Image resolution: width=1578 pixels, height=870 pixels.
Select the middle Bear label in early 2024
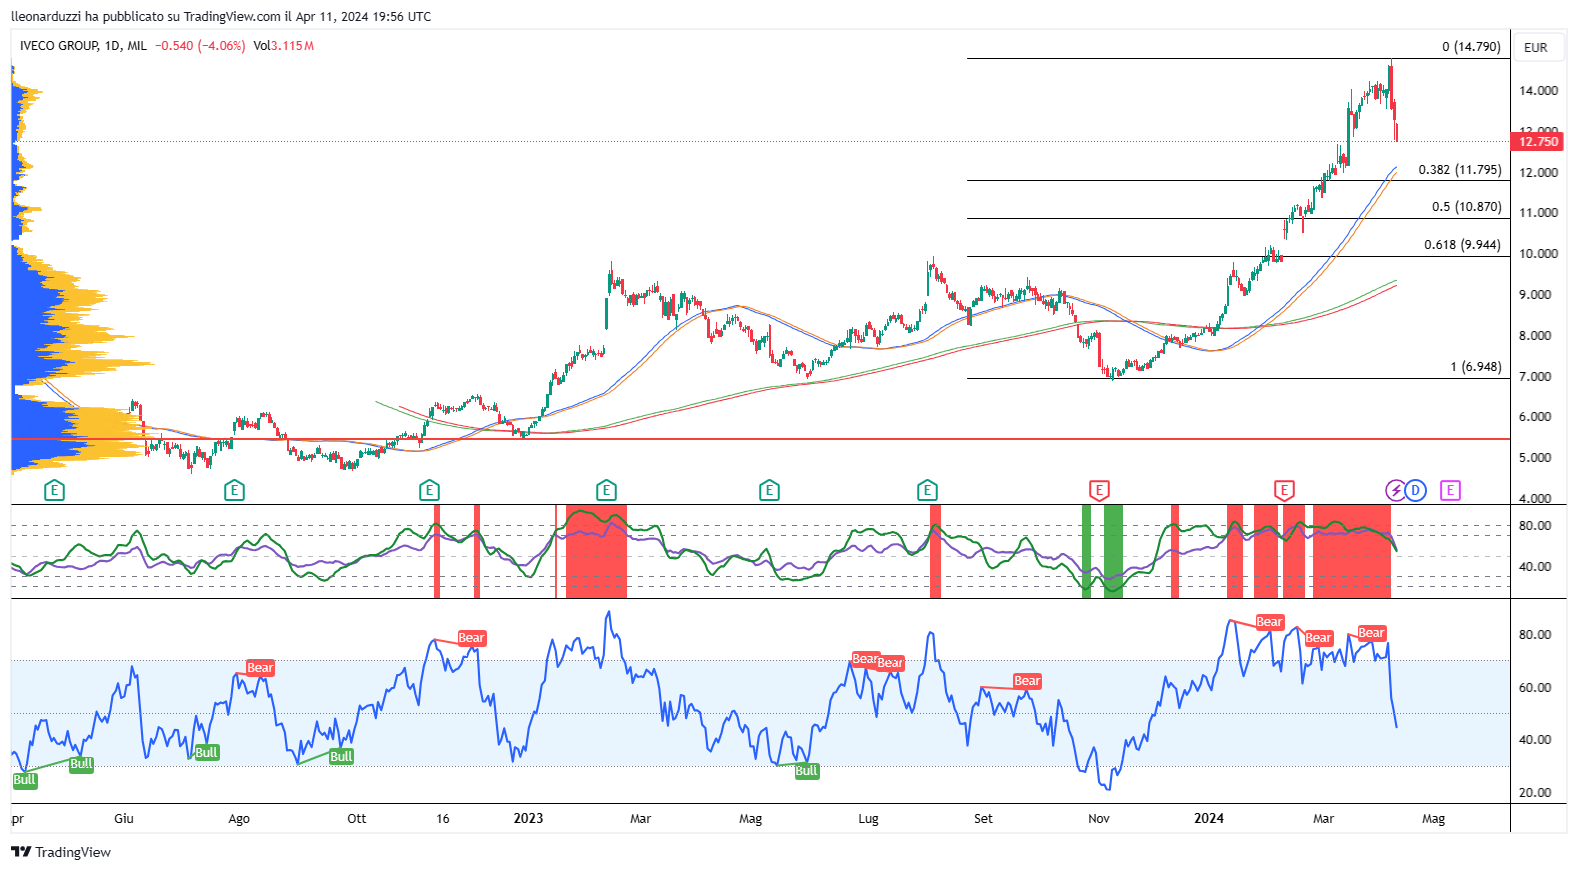(x=1318, y=638)
